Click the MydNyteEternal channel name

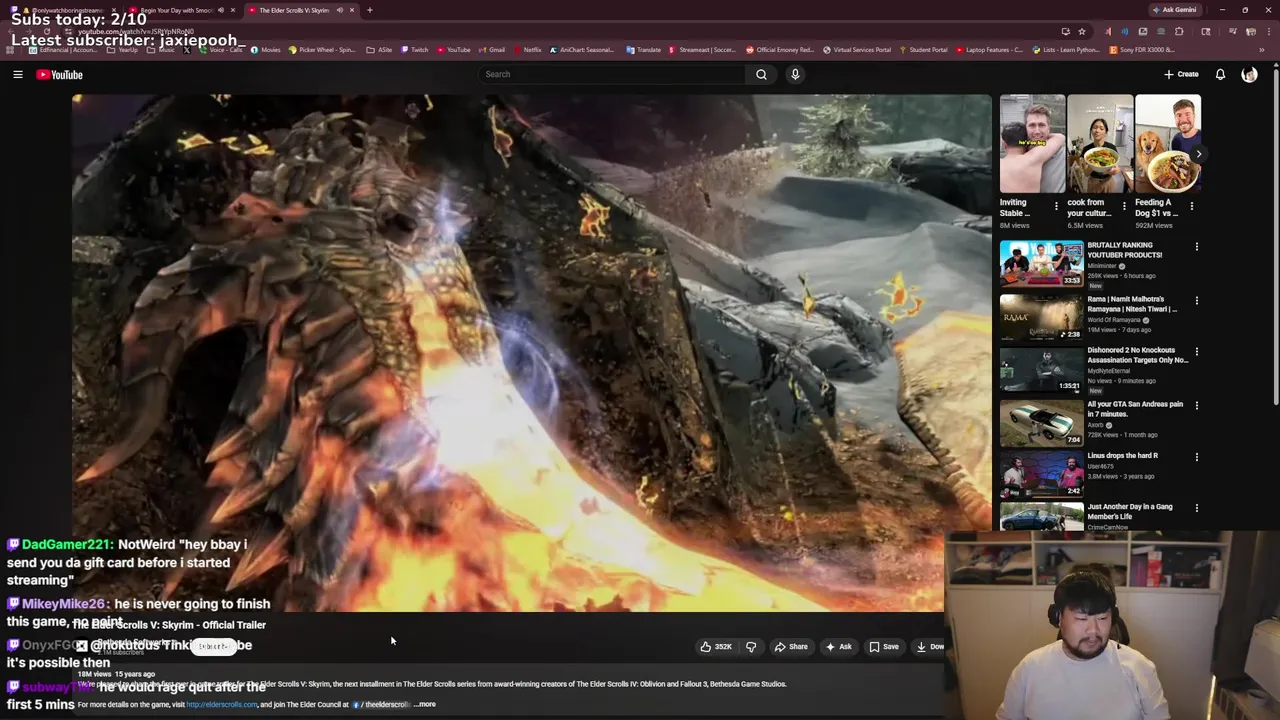pyautogui.click(x=1109, y=371)
